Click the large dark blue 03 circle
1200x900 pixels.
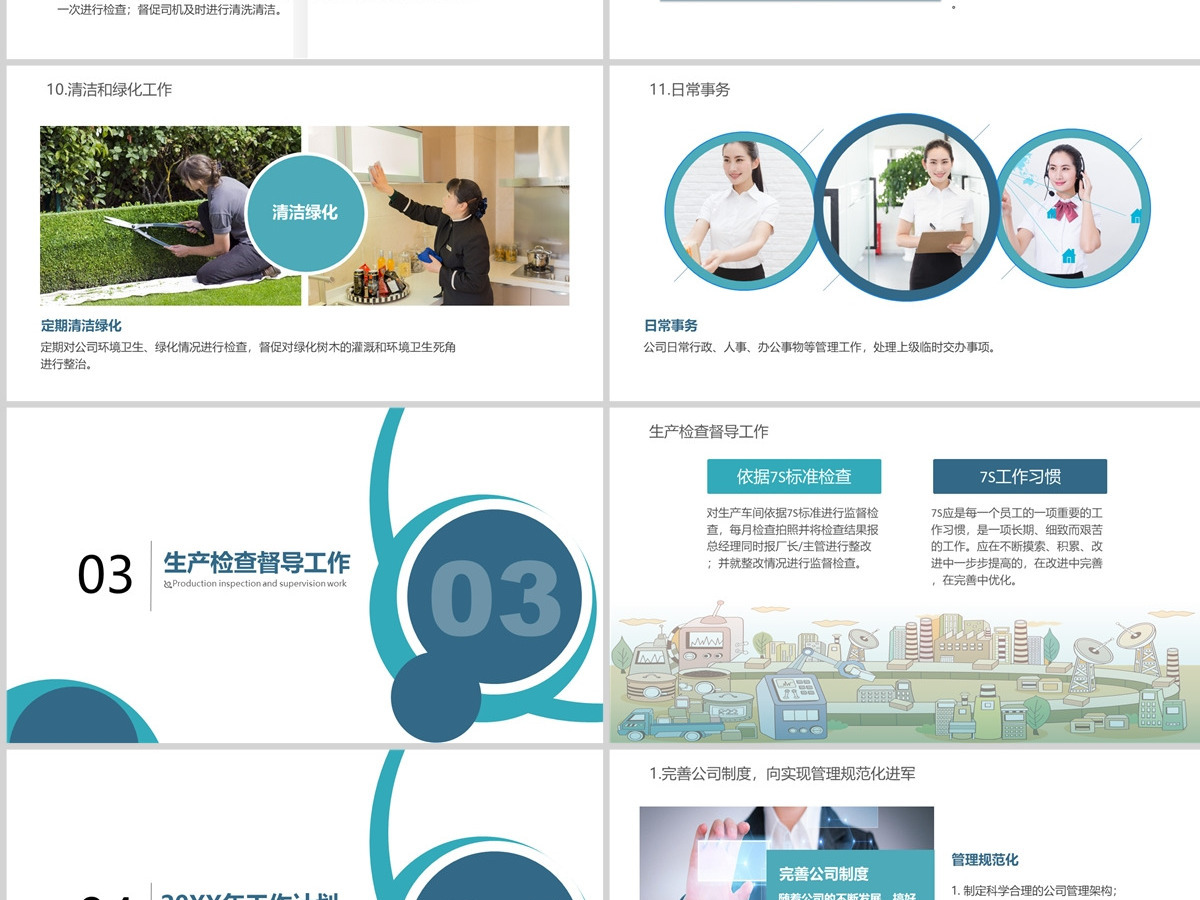click(495, 597)
